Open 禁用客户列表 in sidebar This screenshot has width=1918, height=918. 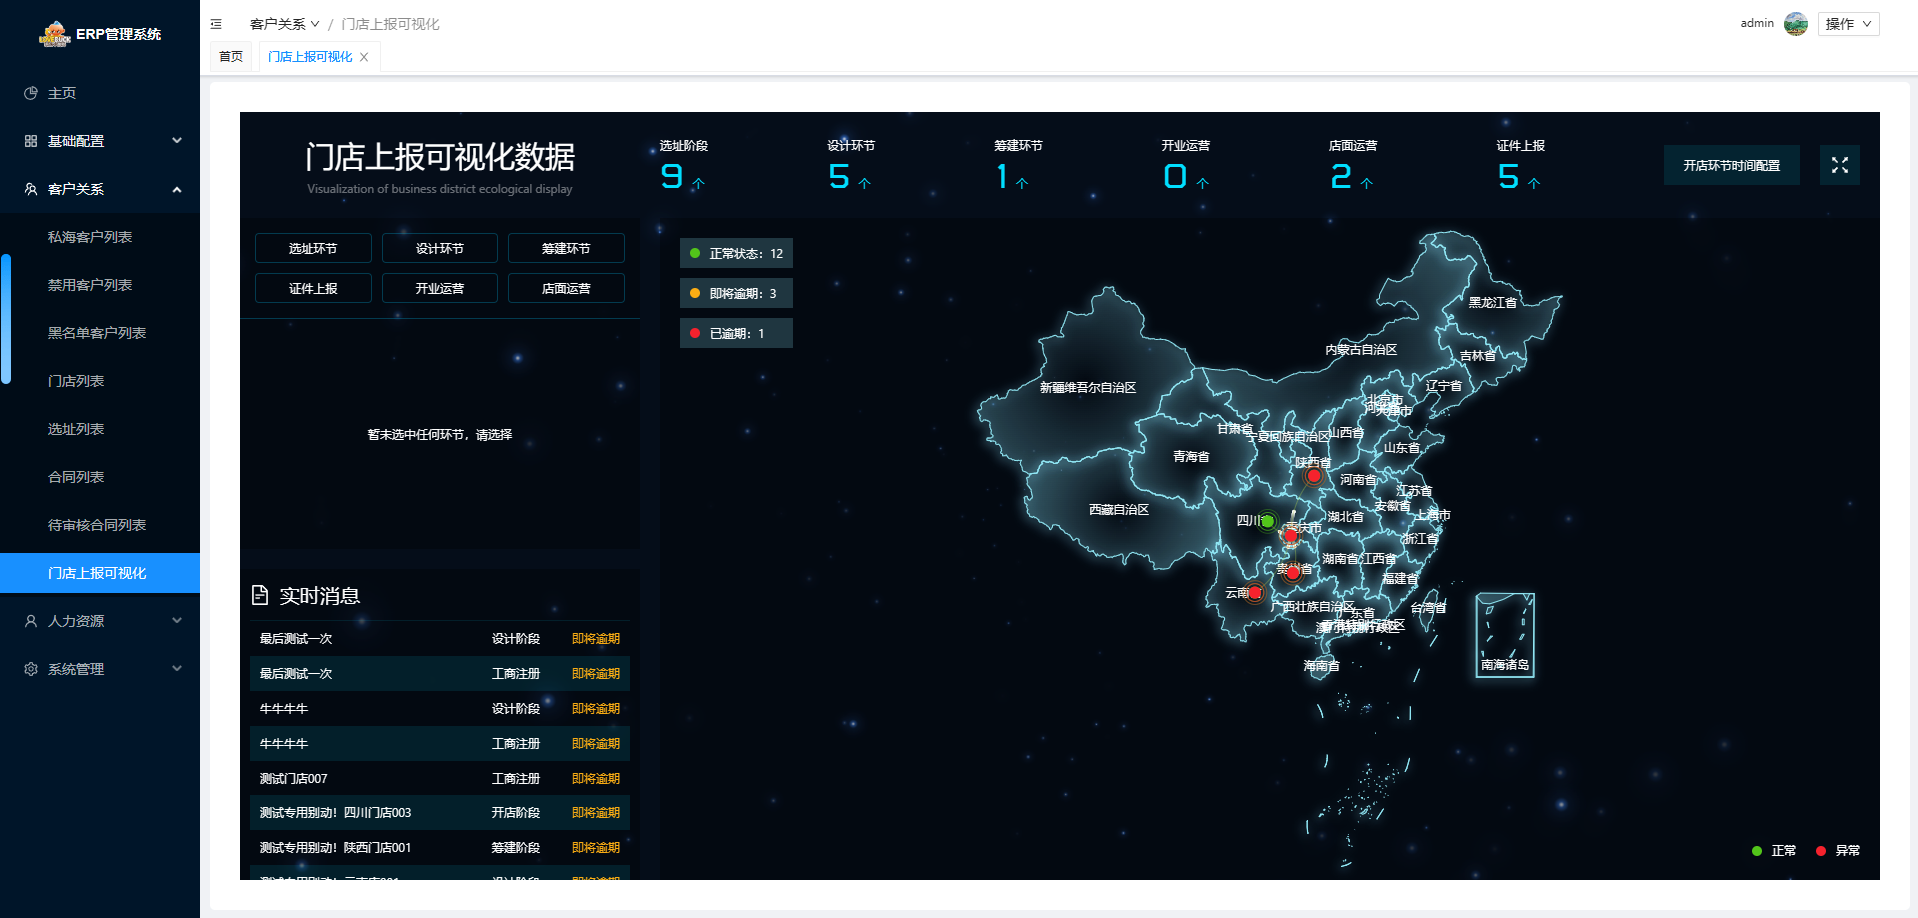pos(90,285)
